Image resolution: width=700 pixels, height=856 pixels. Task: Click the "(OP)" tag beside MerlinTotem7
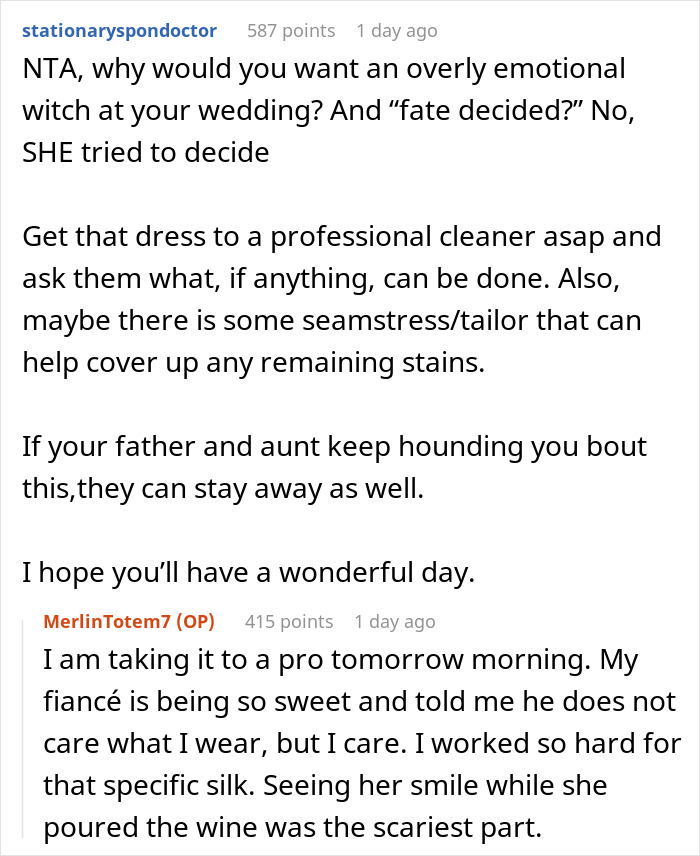(x=194, y=621)
